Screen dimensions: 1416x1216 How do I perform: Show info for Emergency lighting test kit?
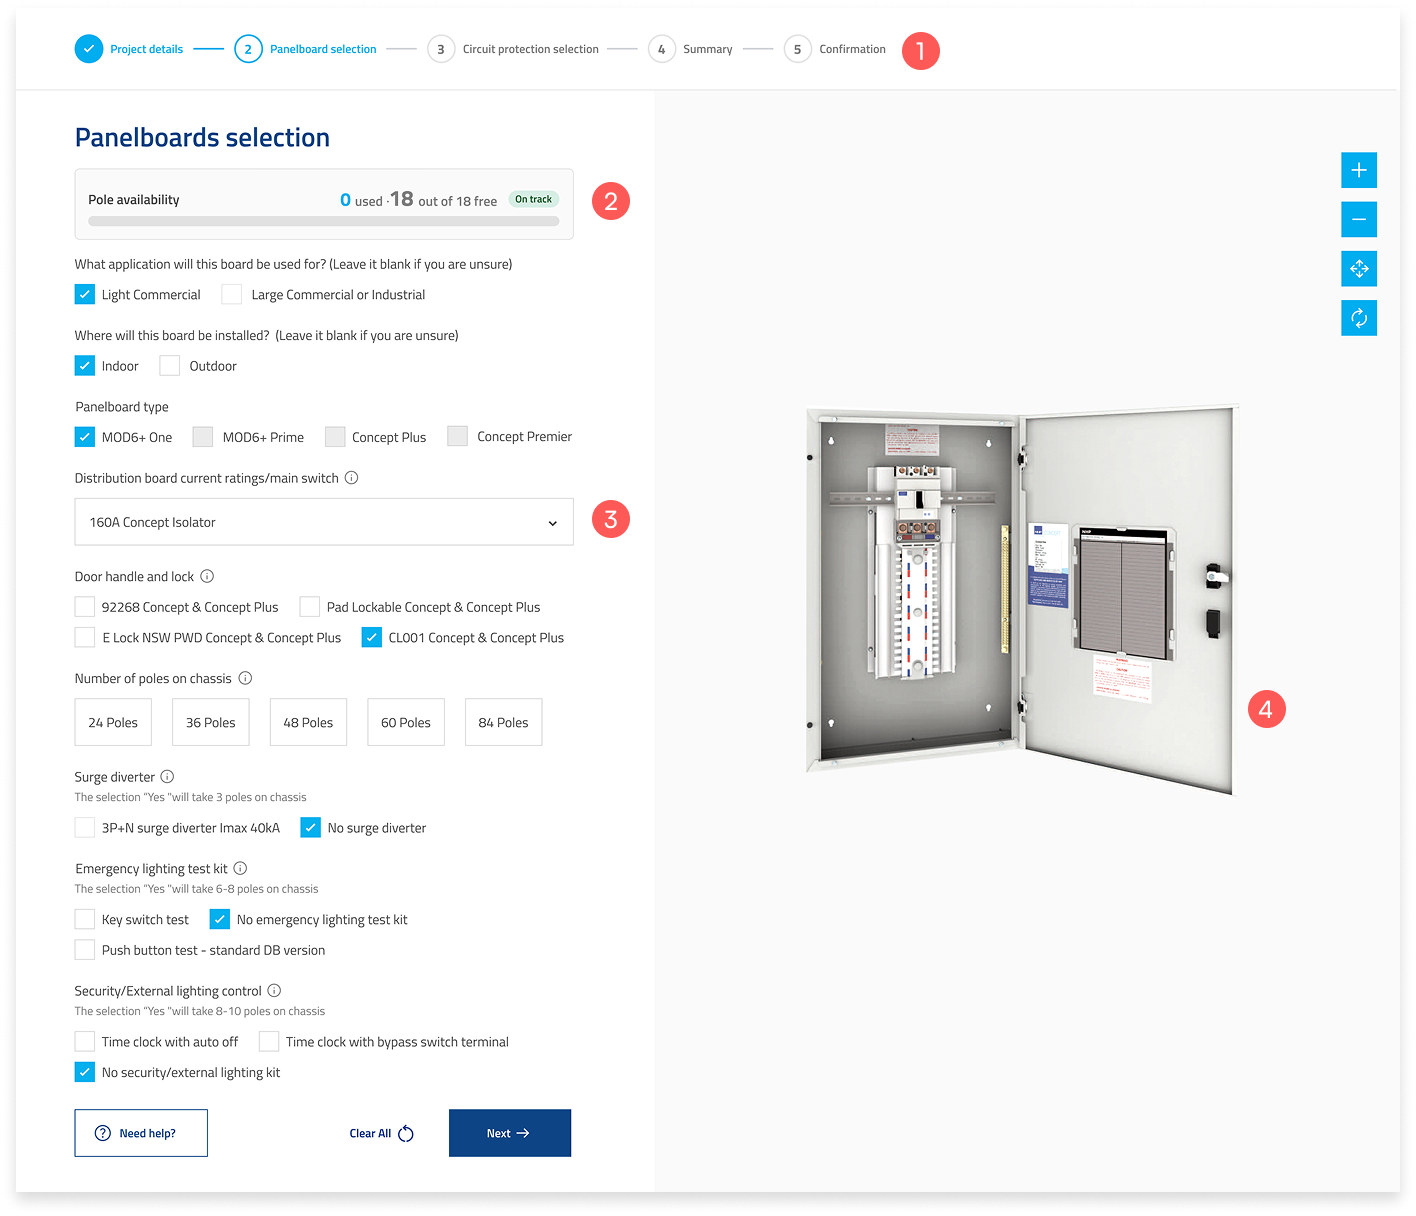tap(240, 868)
